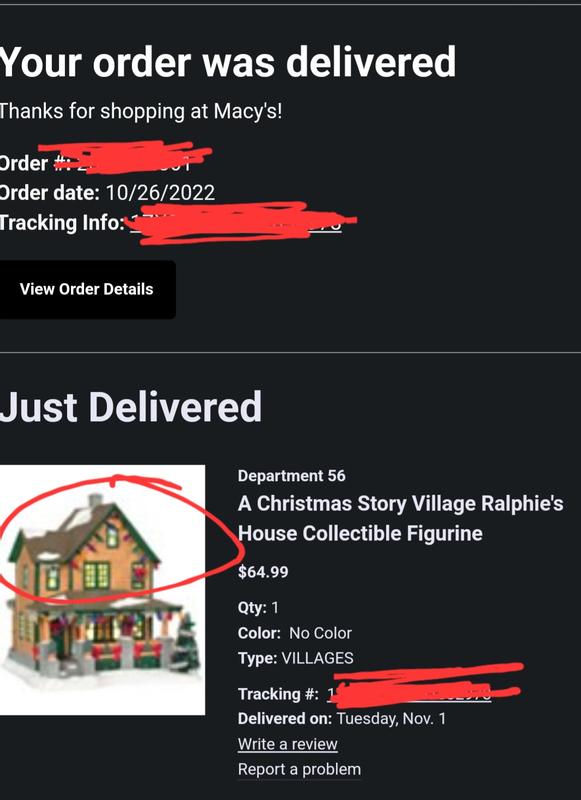This screenshot has height=800, width=581.
Task: Select the Department 56 brand label
Action: pos(291,476)
